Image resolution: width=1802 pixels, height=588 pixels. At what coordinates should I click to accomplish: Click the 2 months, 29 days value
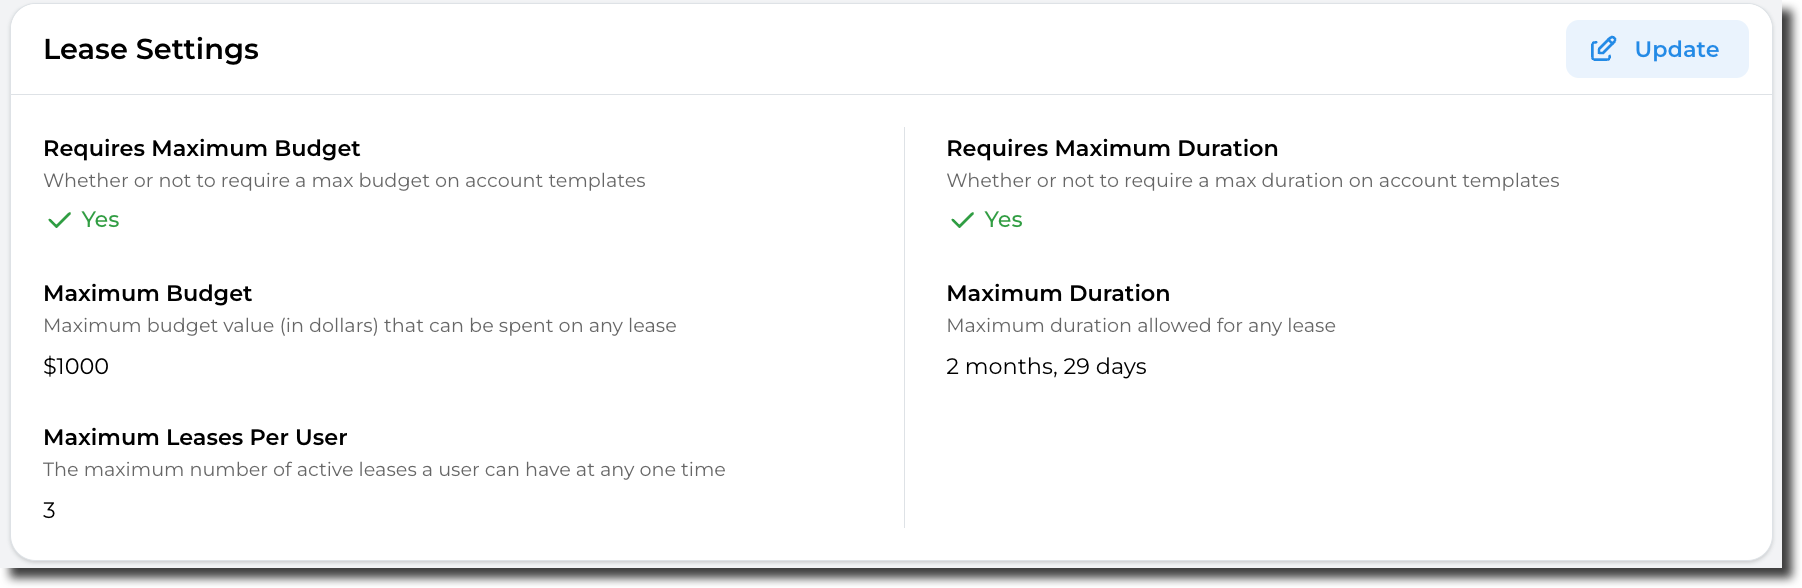pyautogui.click(x=1046, y=366)
